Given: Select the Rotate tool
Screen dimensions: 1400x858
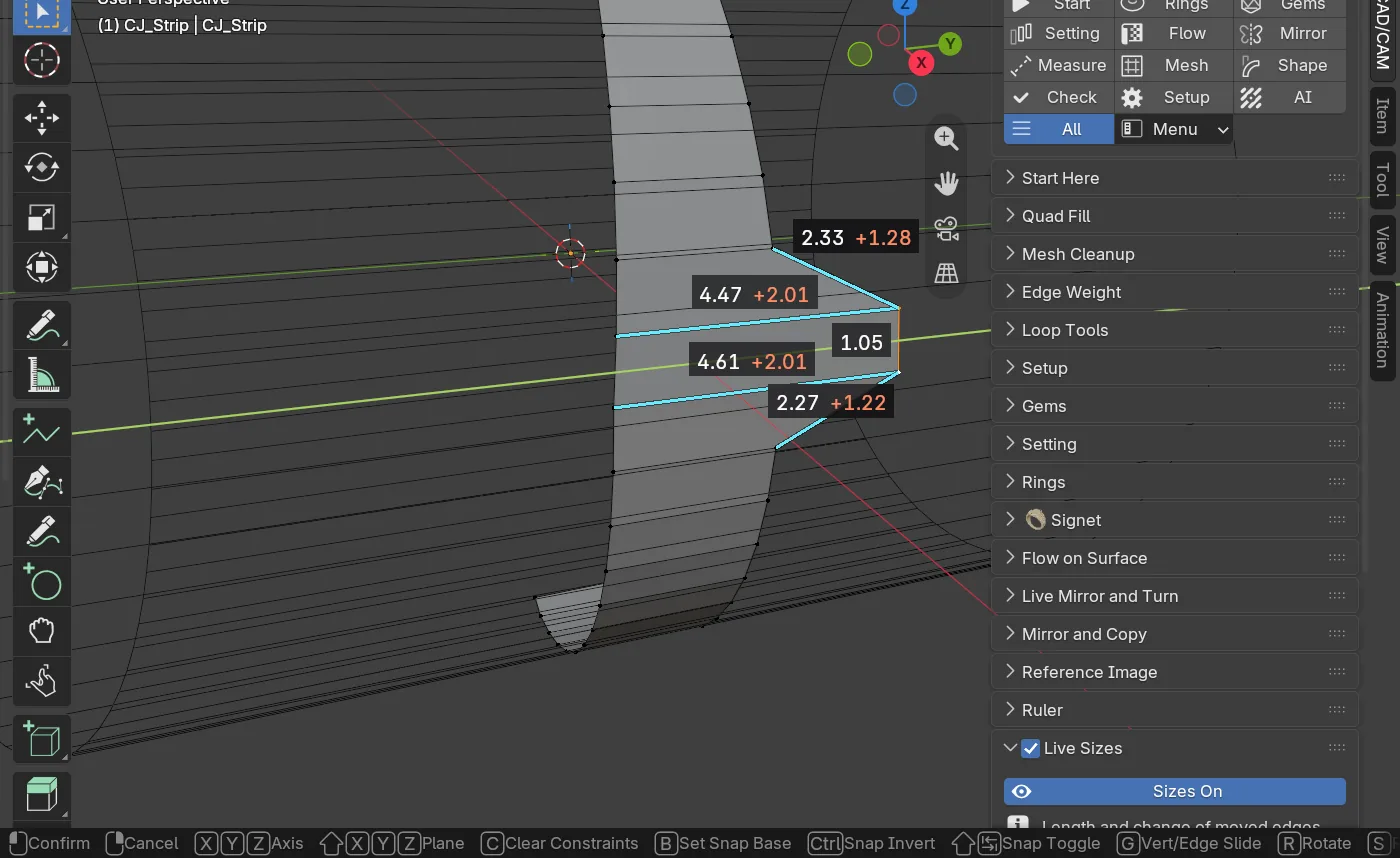Looking at the screenshot, I should tap(41, 167).
